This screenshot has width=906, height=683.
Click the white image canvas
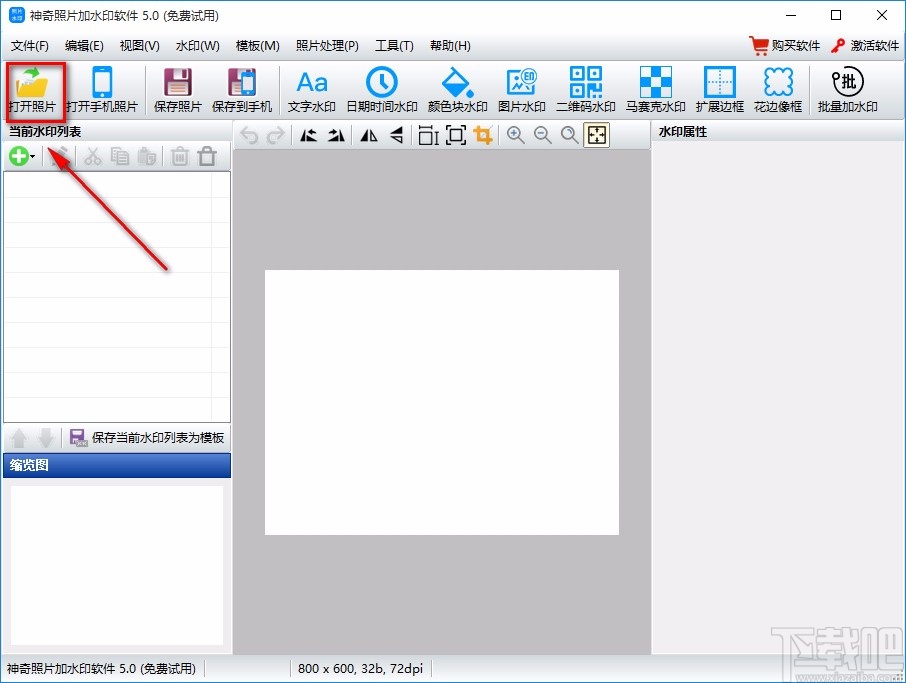tap(441, 402)
